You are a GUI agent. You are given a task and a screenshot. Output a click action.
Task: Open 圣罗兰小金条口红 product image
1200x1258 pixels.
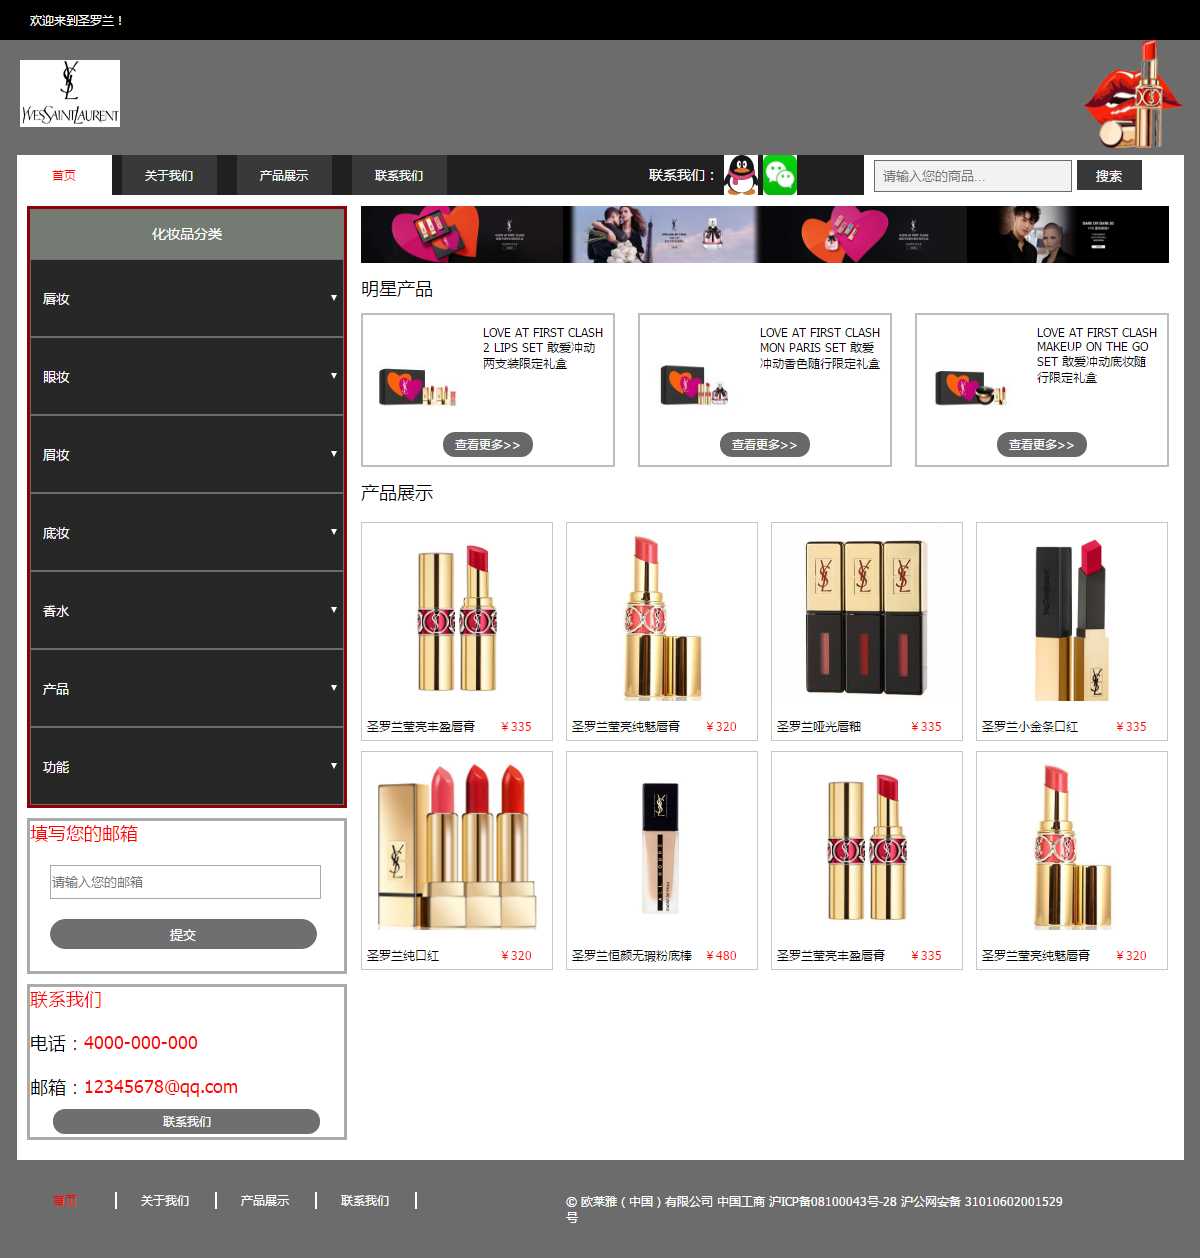click(1071, 618)
